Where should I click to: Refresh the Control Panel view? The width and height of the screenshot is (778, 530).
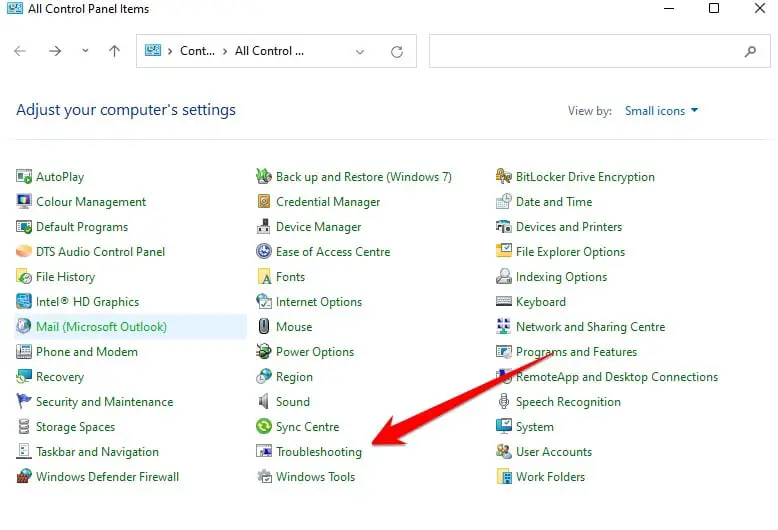pos(397,52)
